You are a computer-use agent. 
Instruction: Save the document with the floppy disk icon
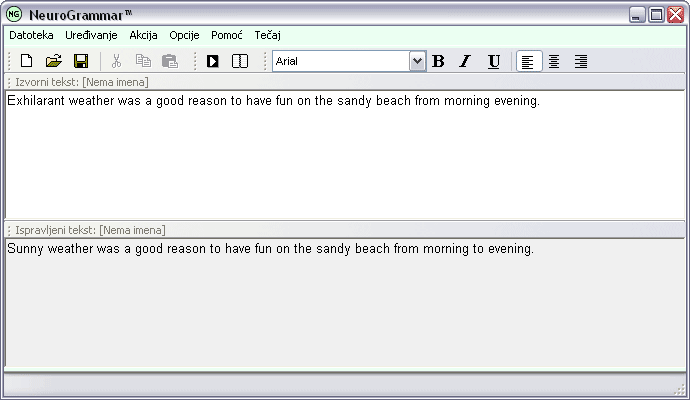[x=81, y=61]
